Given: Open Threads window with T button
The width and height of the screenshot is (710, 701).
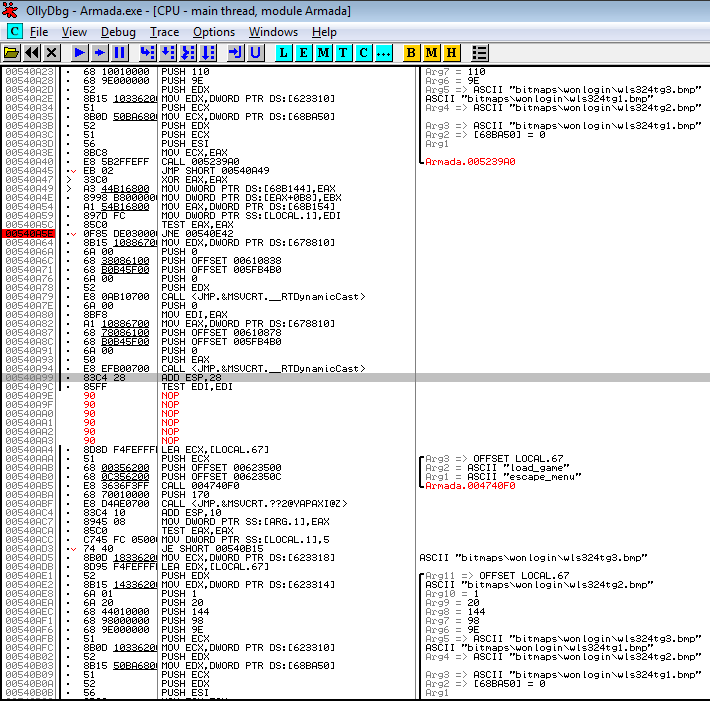Looking at the screenshot, I should 343,53.
